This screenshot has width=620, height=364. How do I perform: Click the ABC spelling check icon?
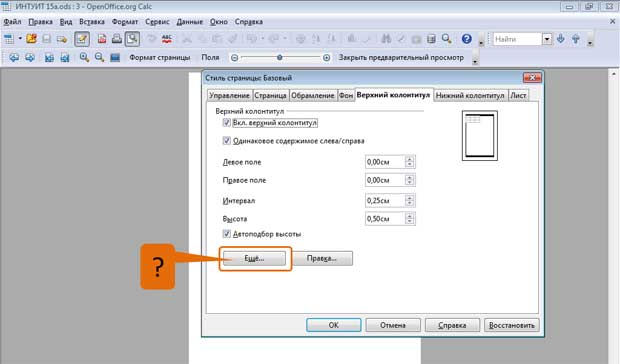tap(167, 39)
